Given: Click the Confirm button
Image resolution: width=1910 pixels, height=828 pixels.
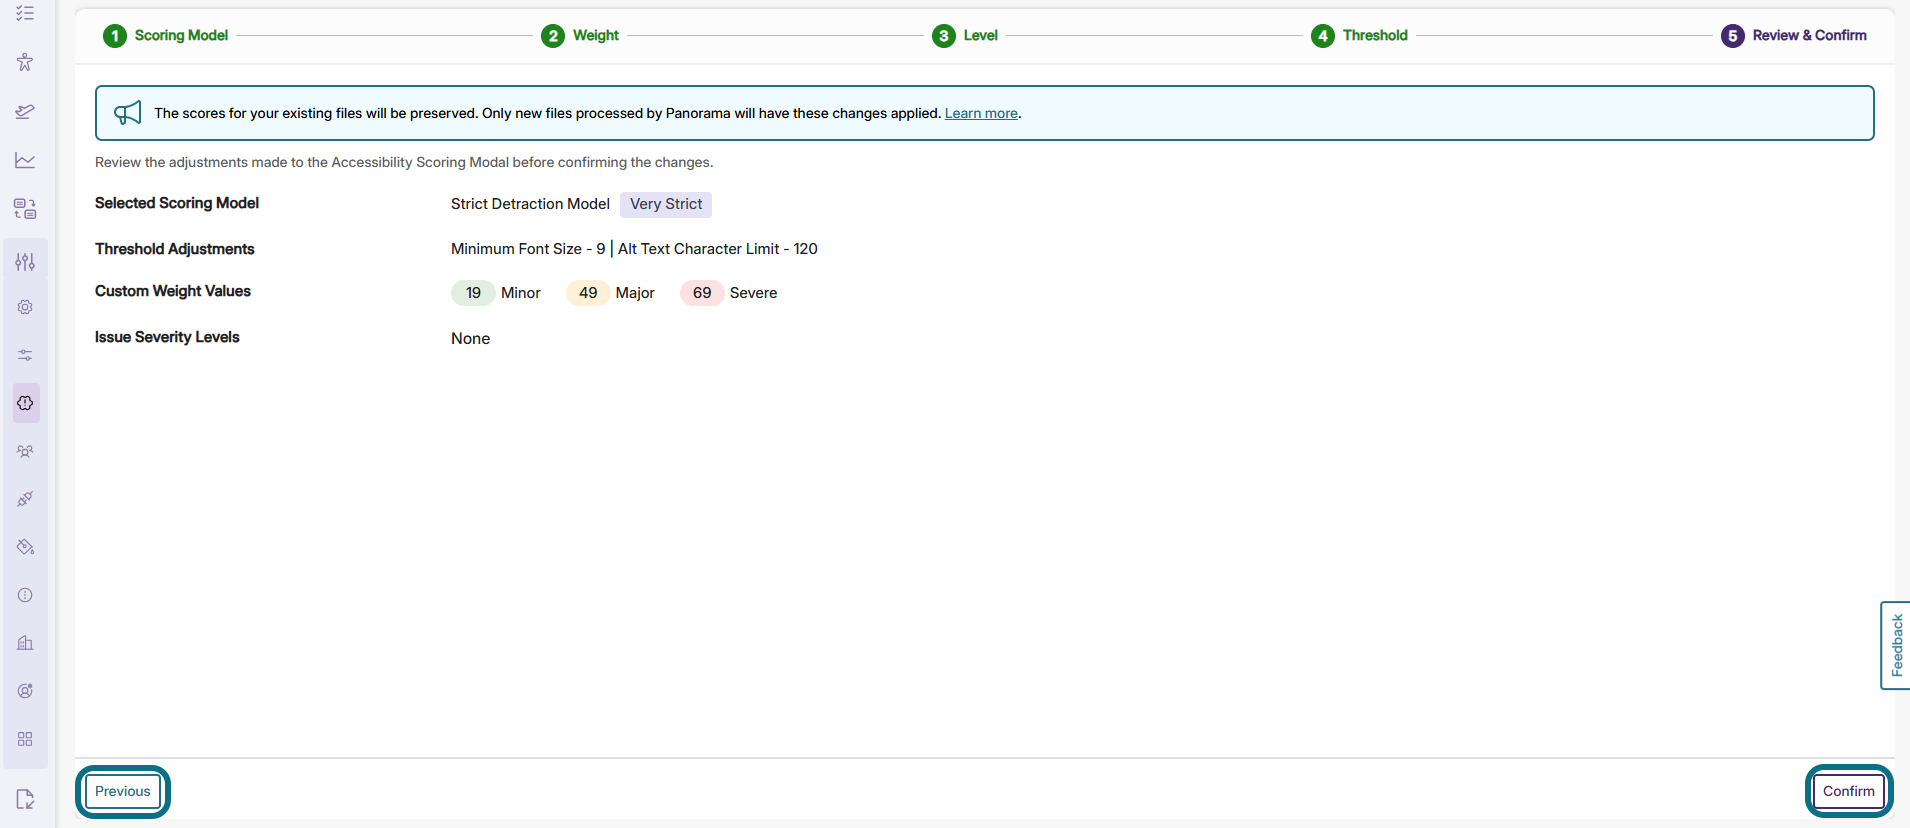Looking at the screenshot, I should tap(1849, 791).
